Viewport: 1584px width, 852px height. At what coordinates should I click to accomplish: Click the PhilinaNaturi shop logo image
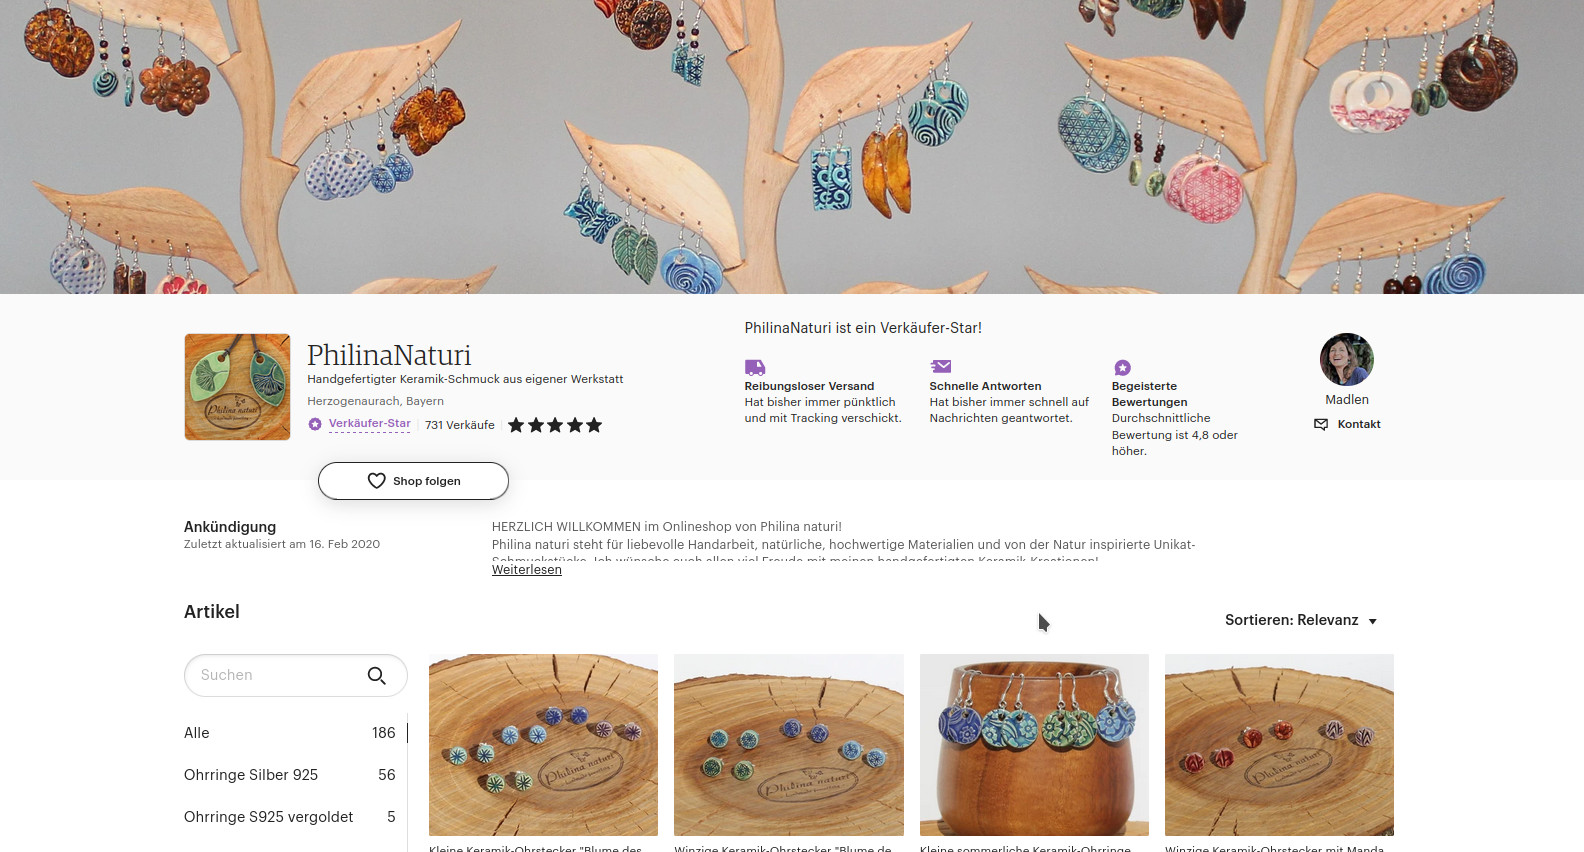(x=237, y=387)
